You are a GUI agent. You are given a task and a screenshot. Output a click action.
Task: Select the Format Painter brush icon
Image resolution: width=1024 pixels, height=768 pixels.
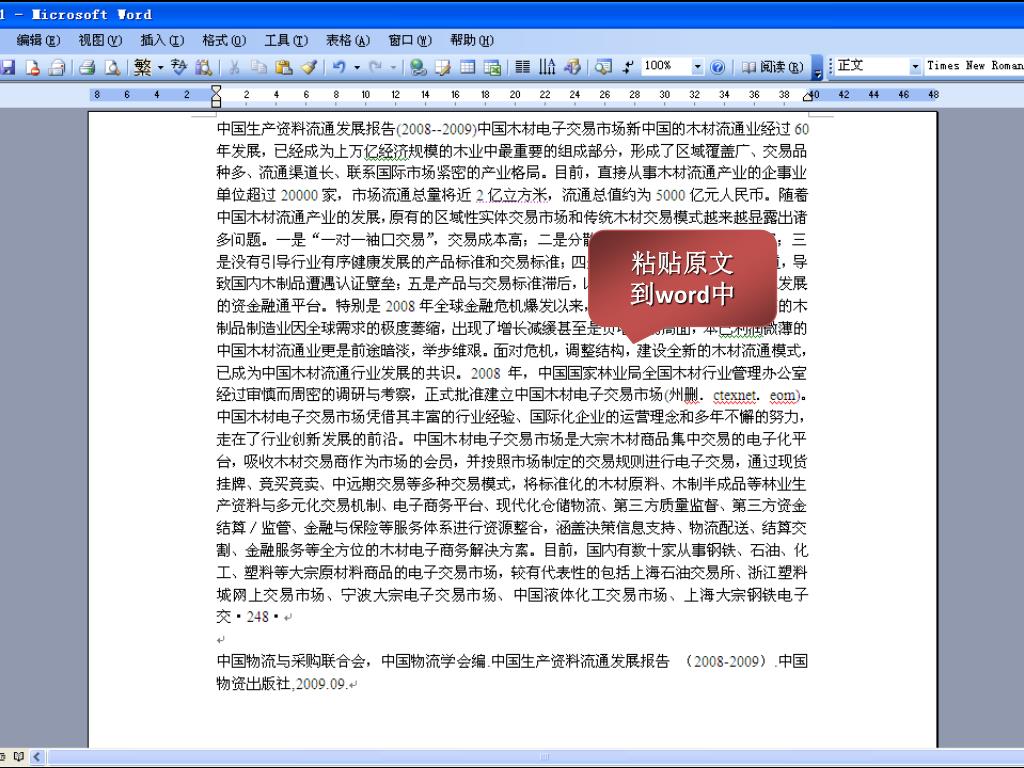click(308, 67)
